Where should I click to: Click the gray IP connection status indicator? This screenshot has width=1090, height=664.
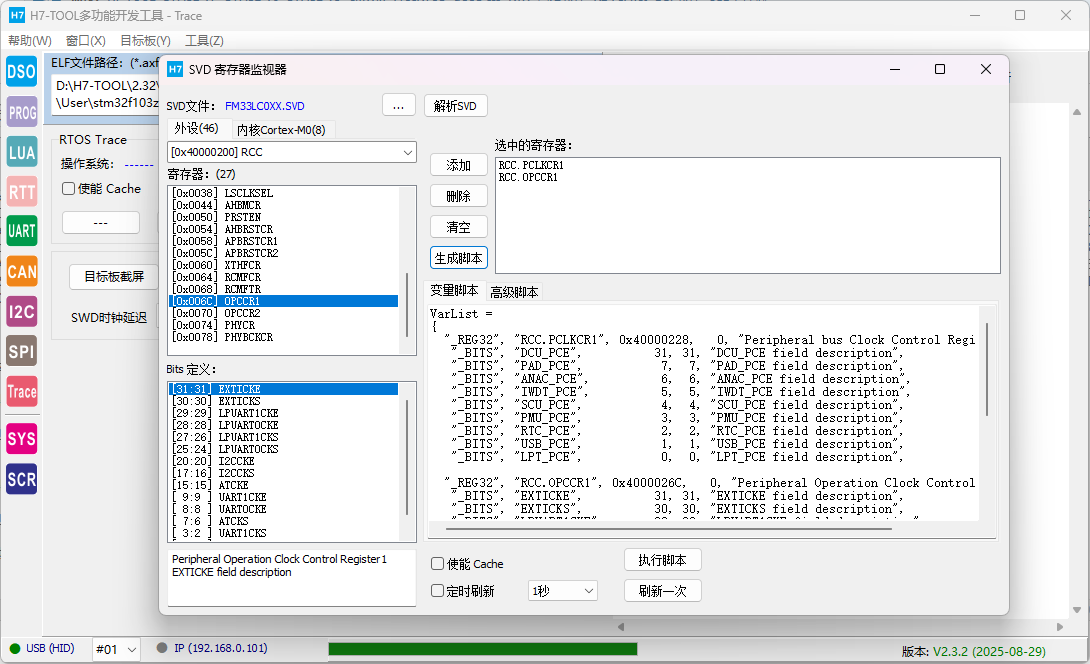tap(162, 648)
